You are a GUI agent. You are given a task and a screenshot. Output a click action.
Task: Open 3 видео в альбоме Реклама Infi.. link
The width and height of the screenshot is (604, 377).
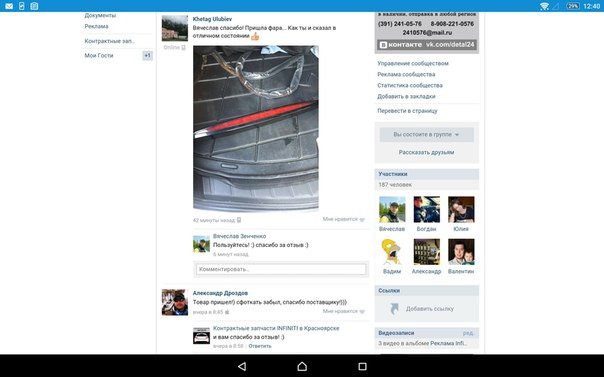[422, 343]
